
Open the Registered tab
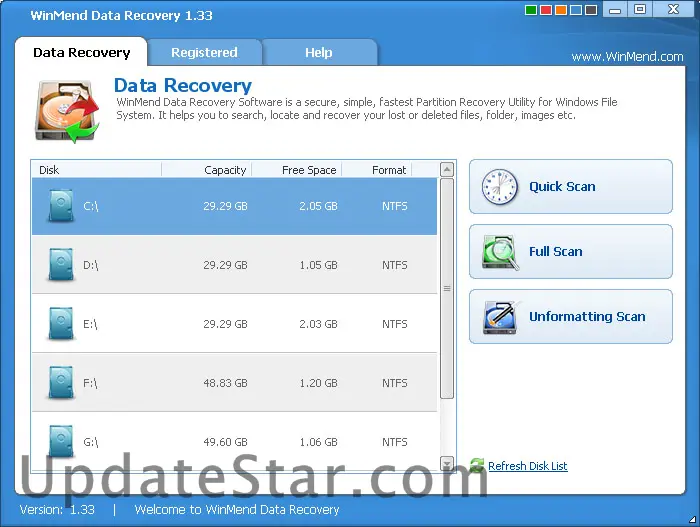click(204, 52)
